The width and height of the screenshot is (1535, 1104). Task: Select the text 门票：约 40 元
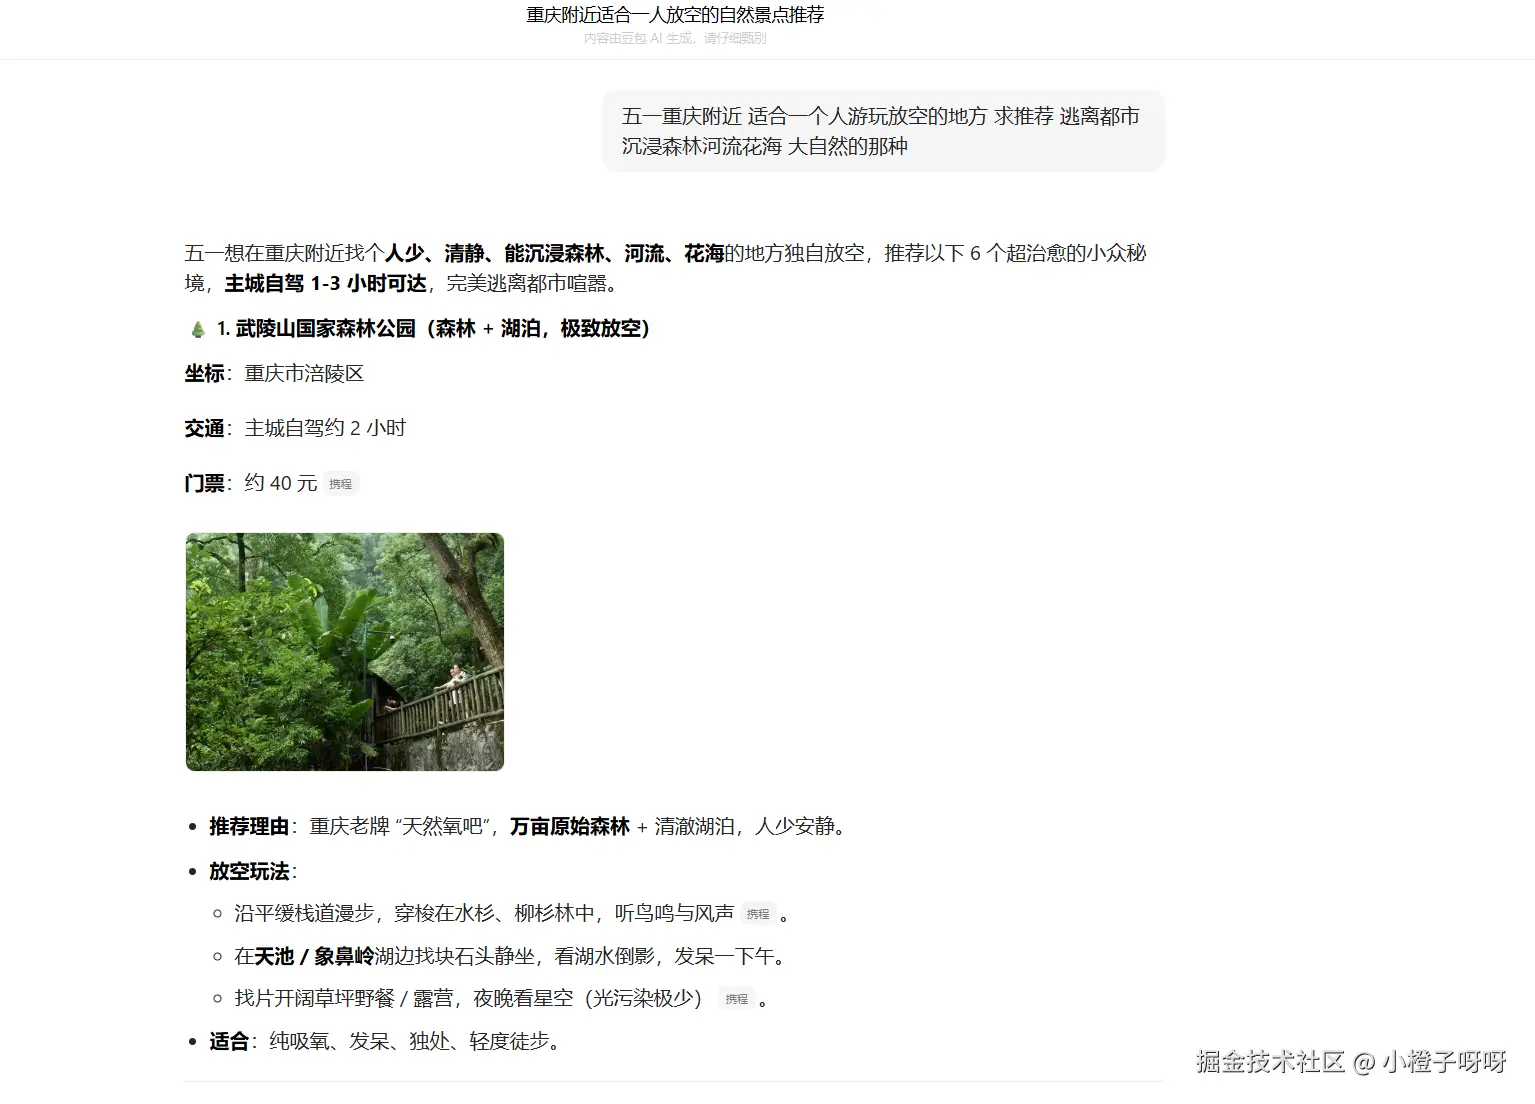[251, 484]
